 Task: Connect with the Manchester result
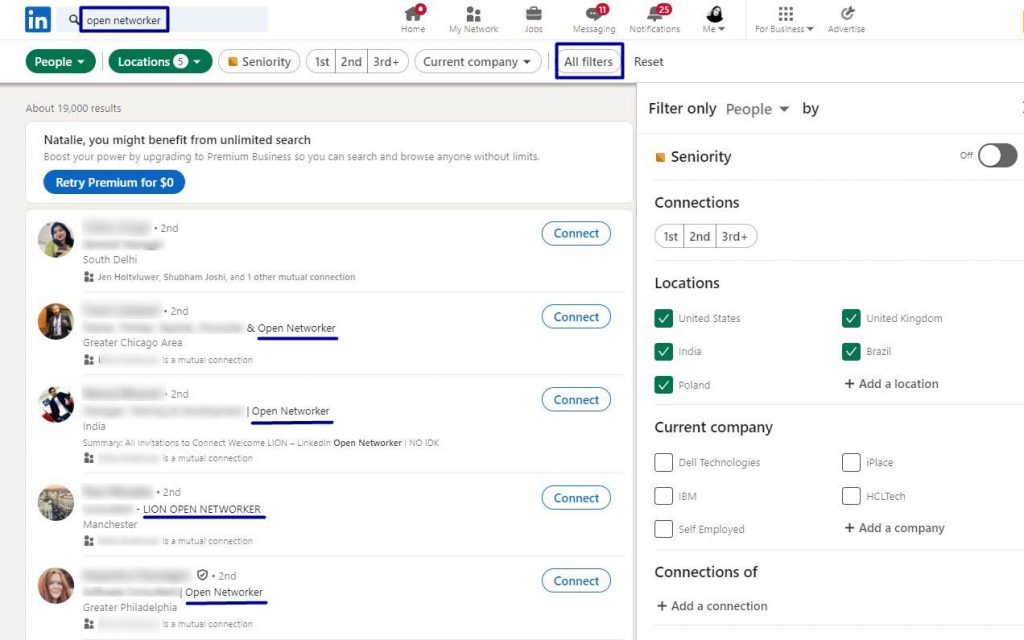pyautogui.click(x=576, y=498)
